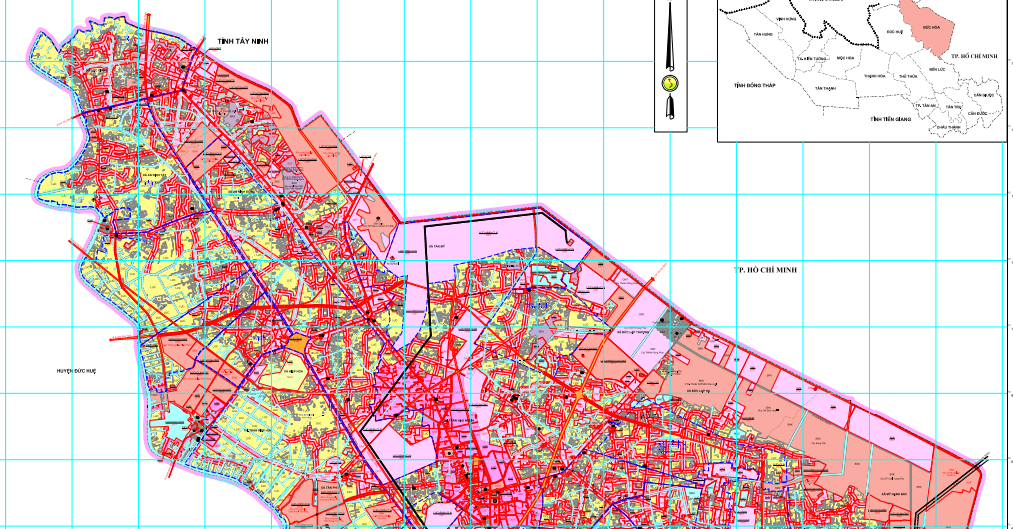Click the 'THẠNH HÓA' district label
The width and height of the screenshot is (1013, 529).
[875, 76]
